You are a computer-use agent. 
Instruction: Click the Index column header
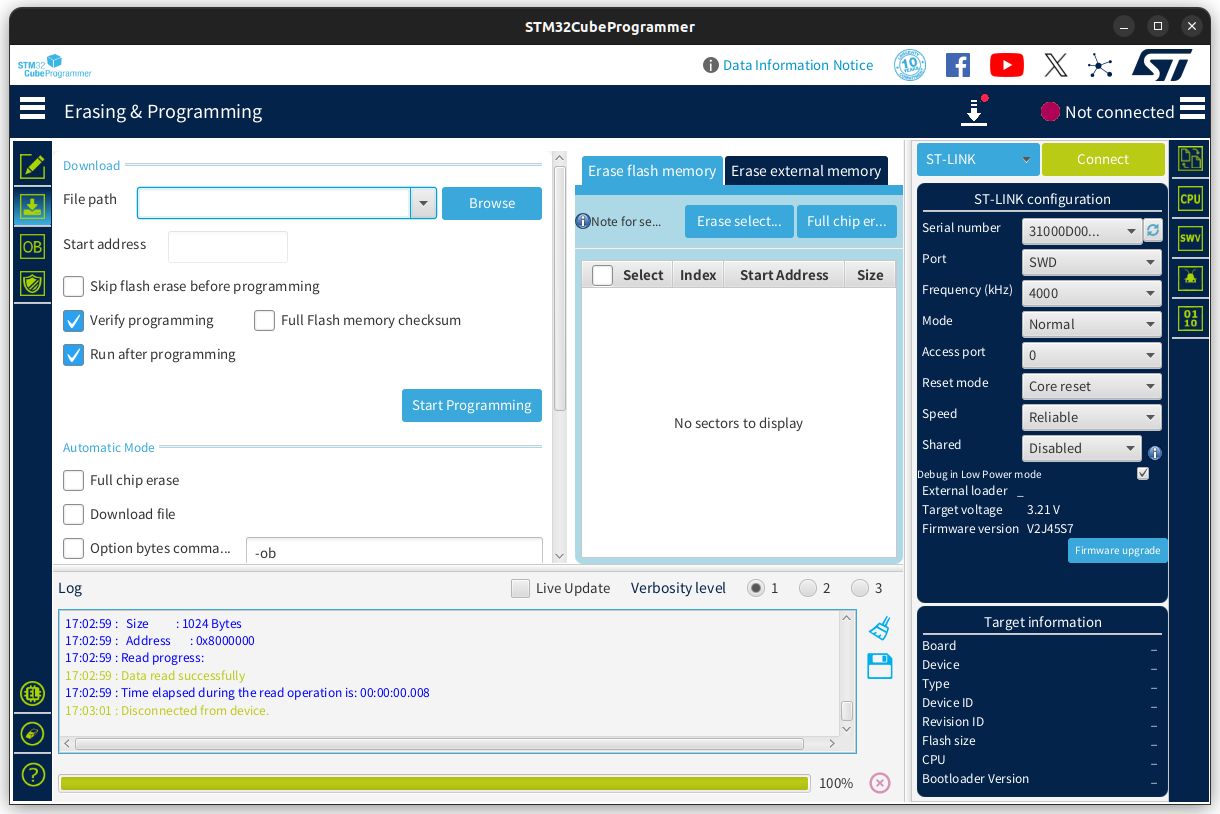tap(698, 275)
